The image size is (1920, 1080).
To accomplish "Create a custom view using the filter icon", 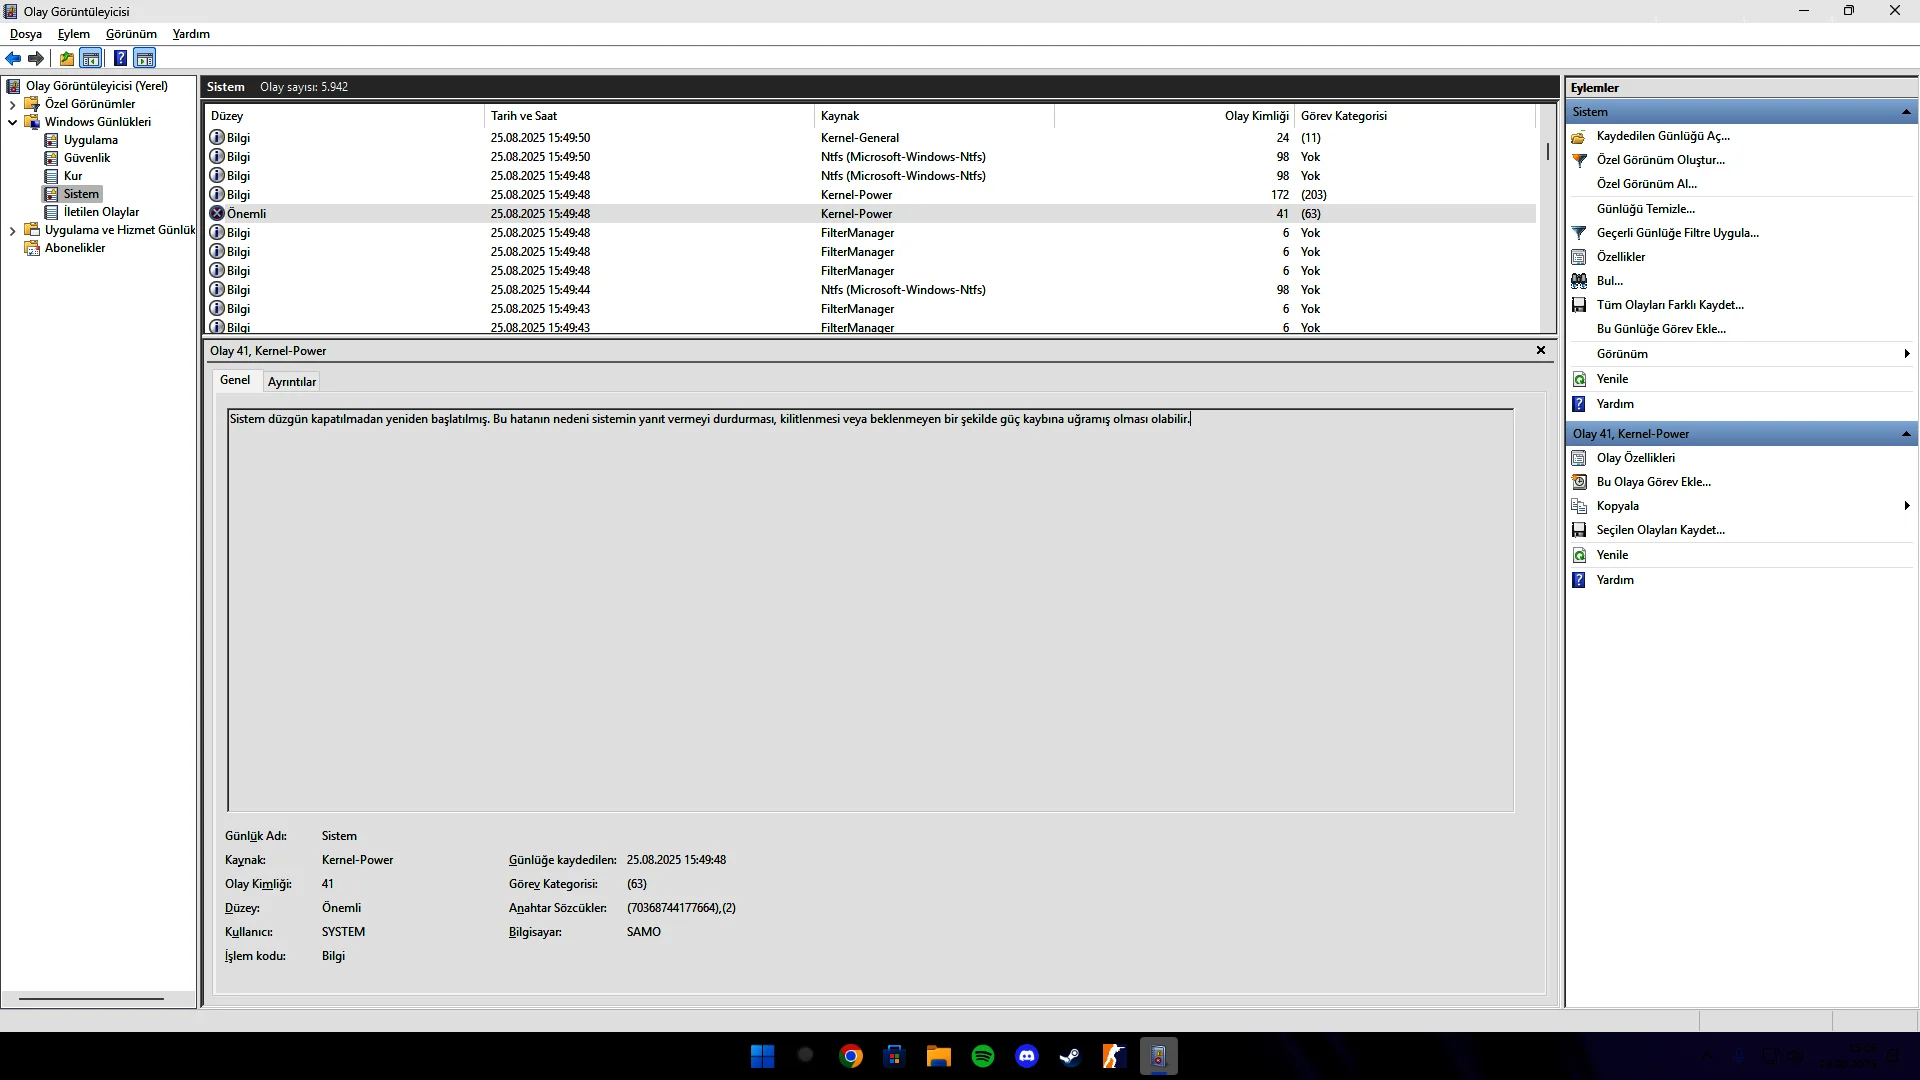I will coord(1580,160).
